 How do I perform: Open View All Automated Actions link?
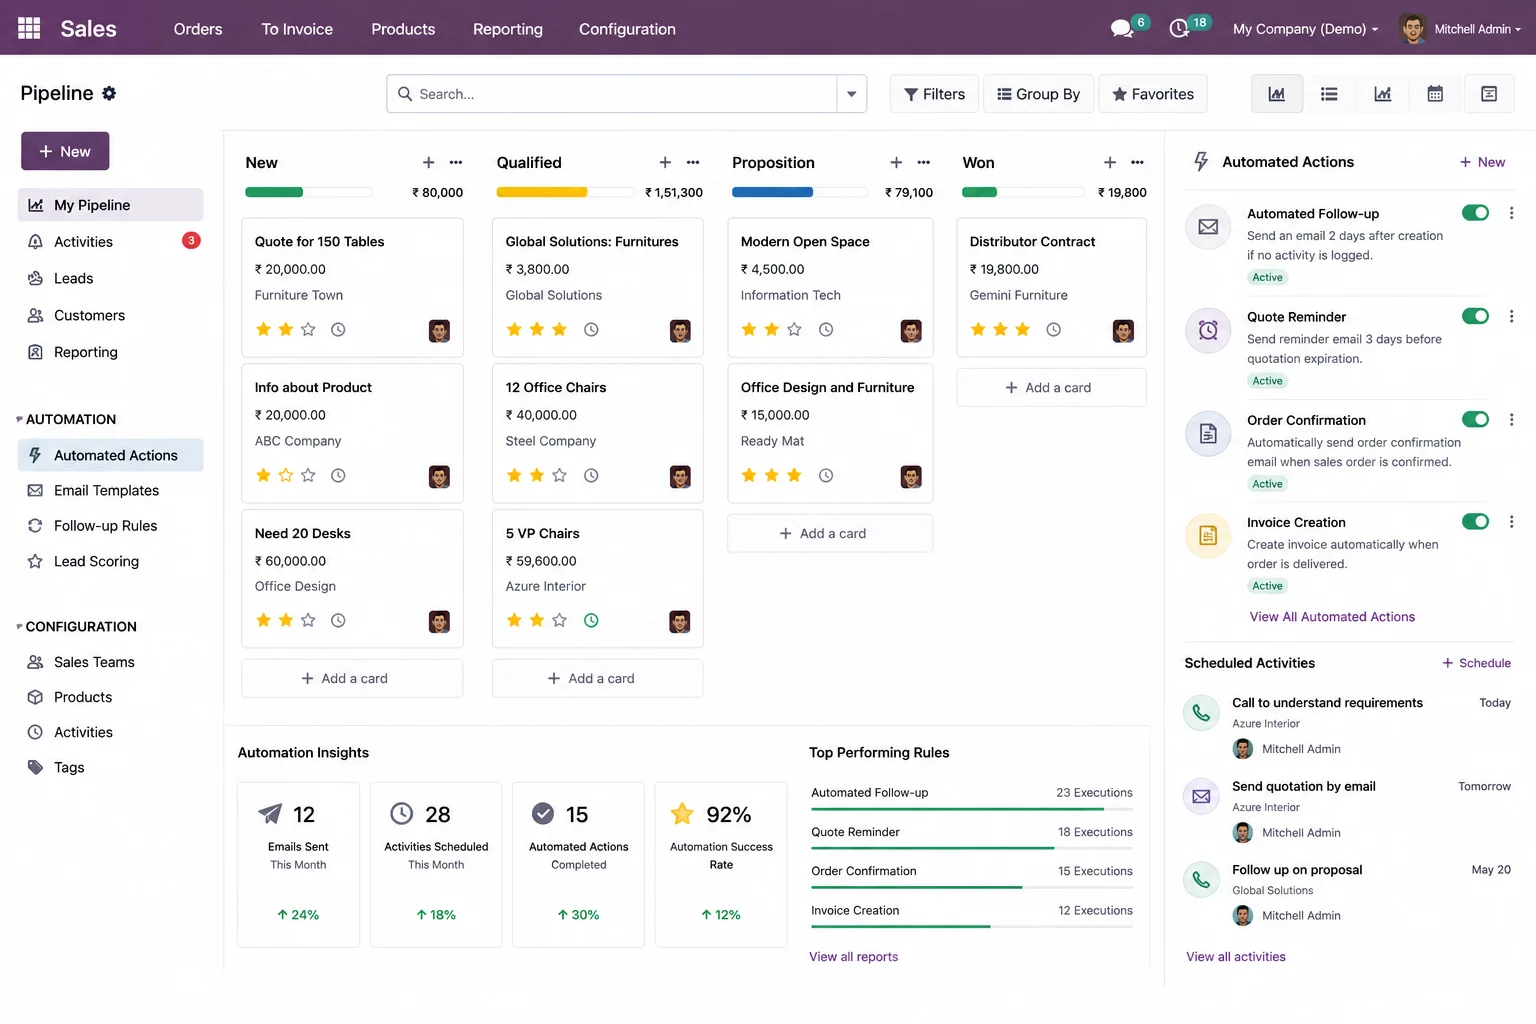[1332, 617]
